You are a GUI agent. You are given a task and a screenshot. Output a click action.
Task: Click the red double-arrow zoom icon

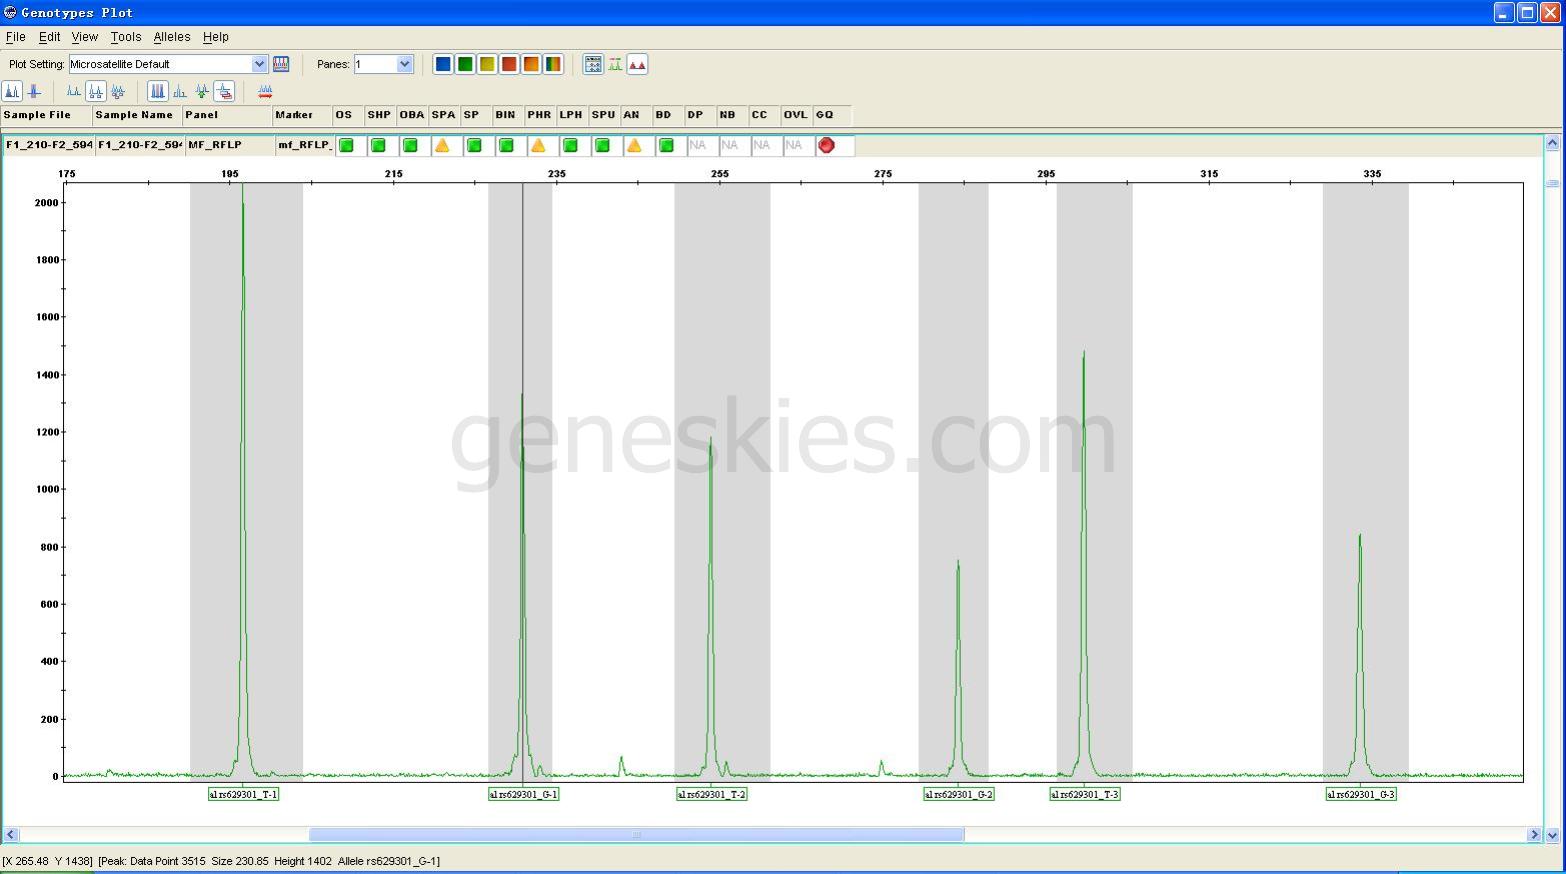(265, 91)
